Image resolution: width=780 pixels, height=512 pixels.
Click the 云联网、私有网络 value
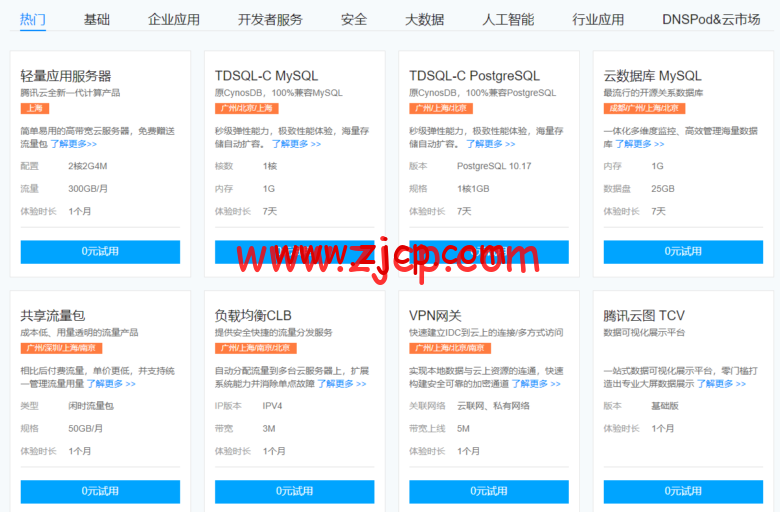[493, 406]
